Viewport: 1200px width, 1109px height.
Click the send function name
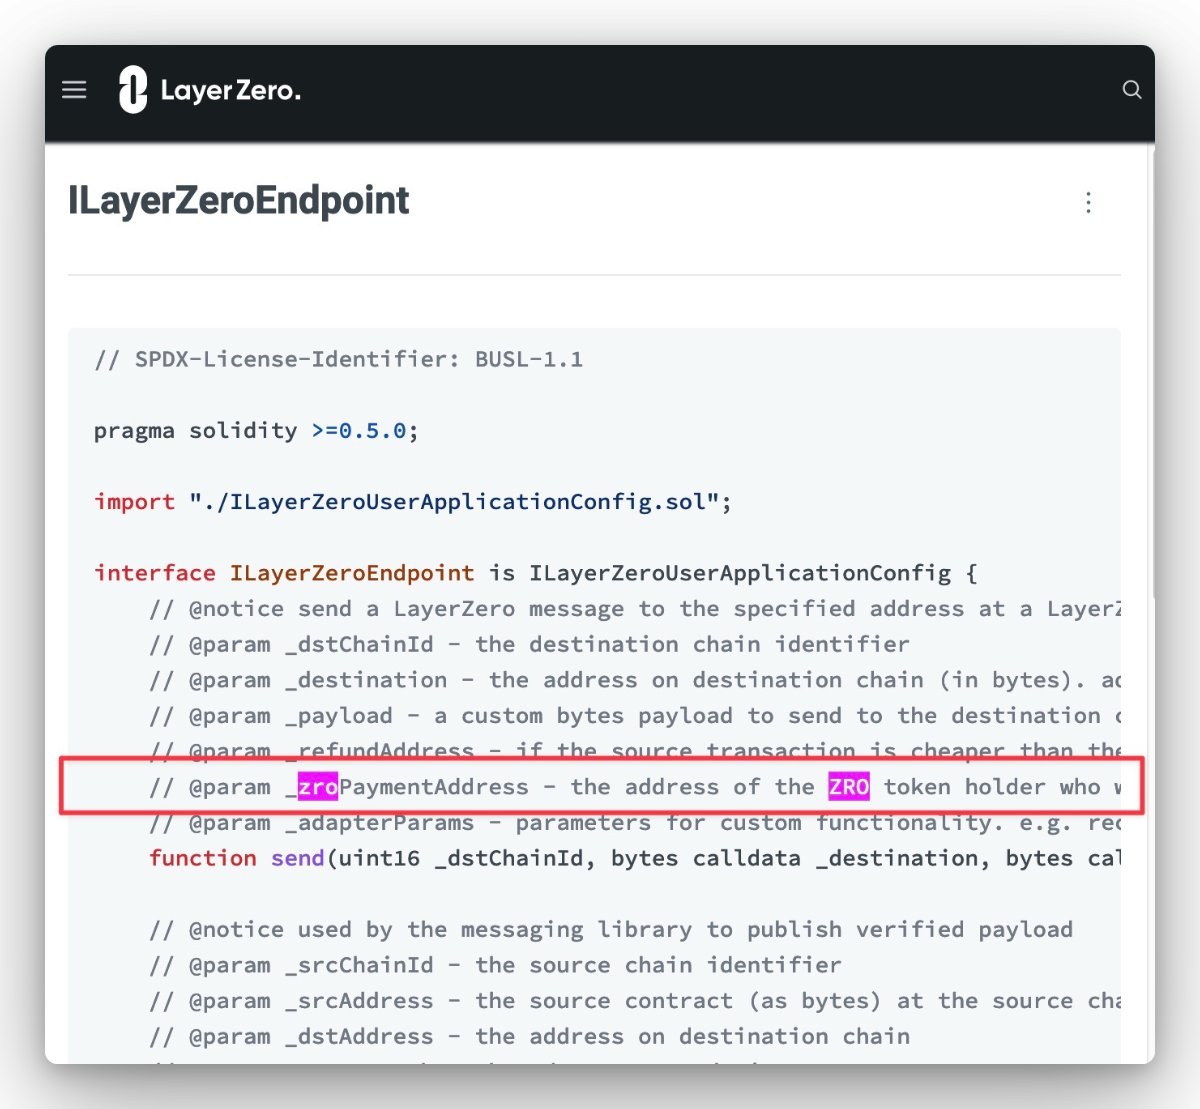tap(297, 858)
